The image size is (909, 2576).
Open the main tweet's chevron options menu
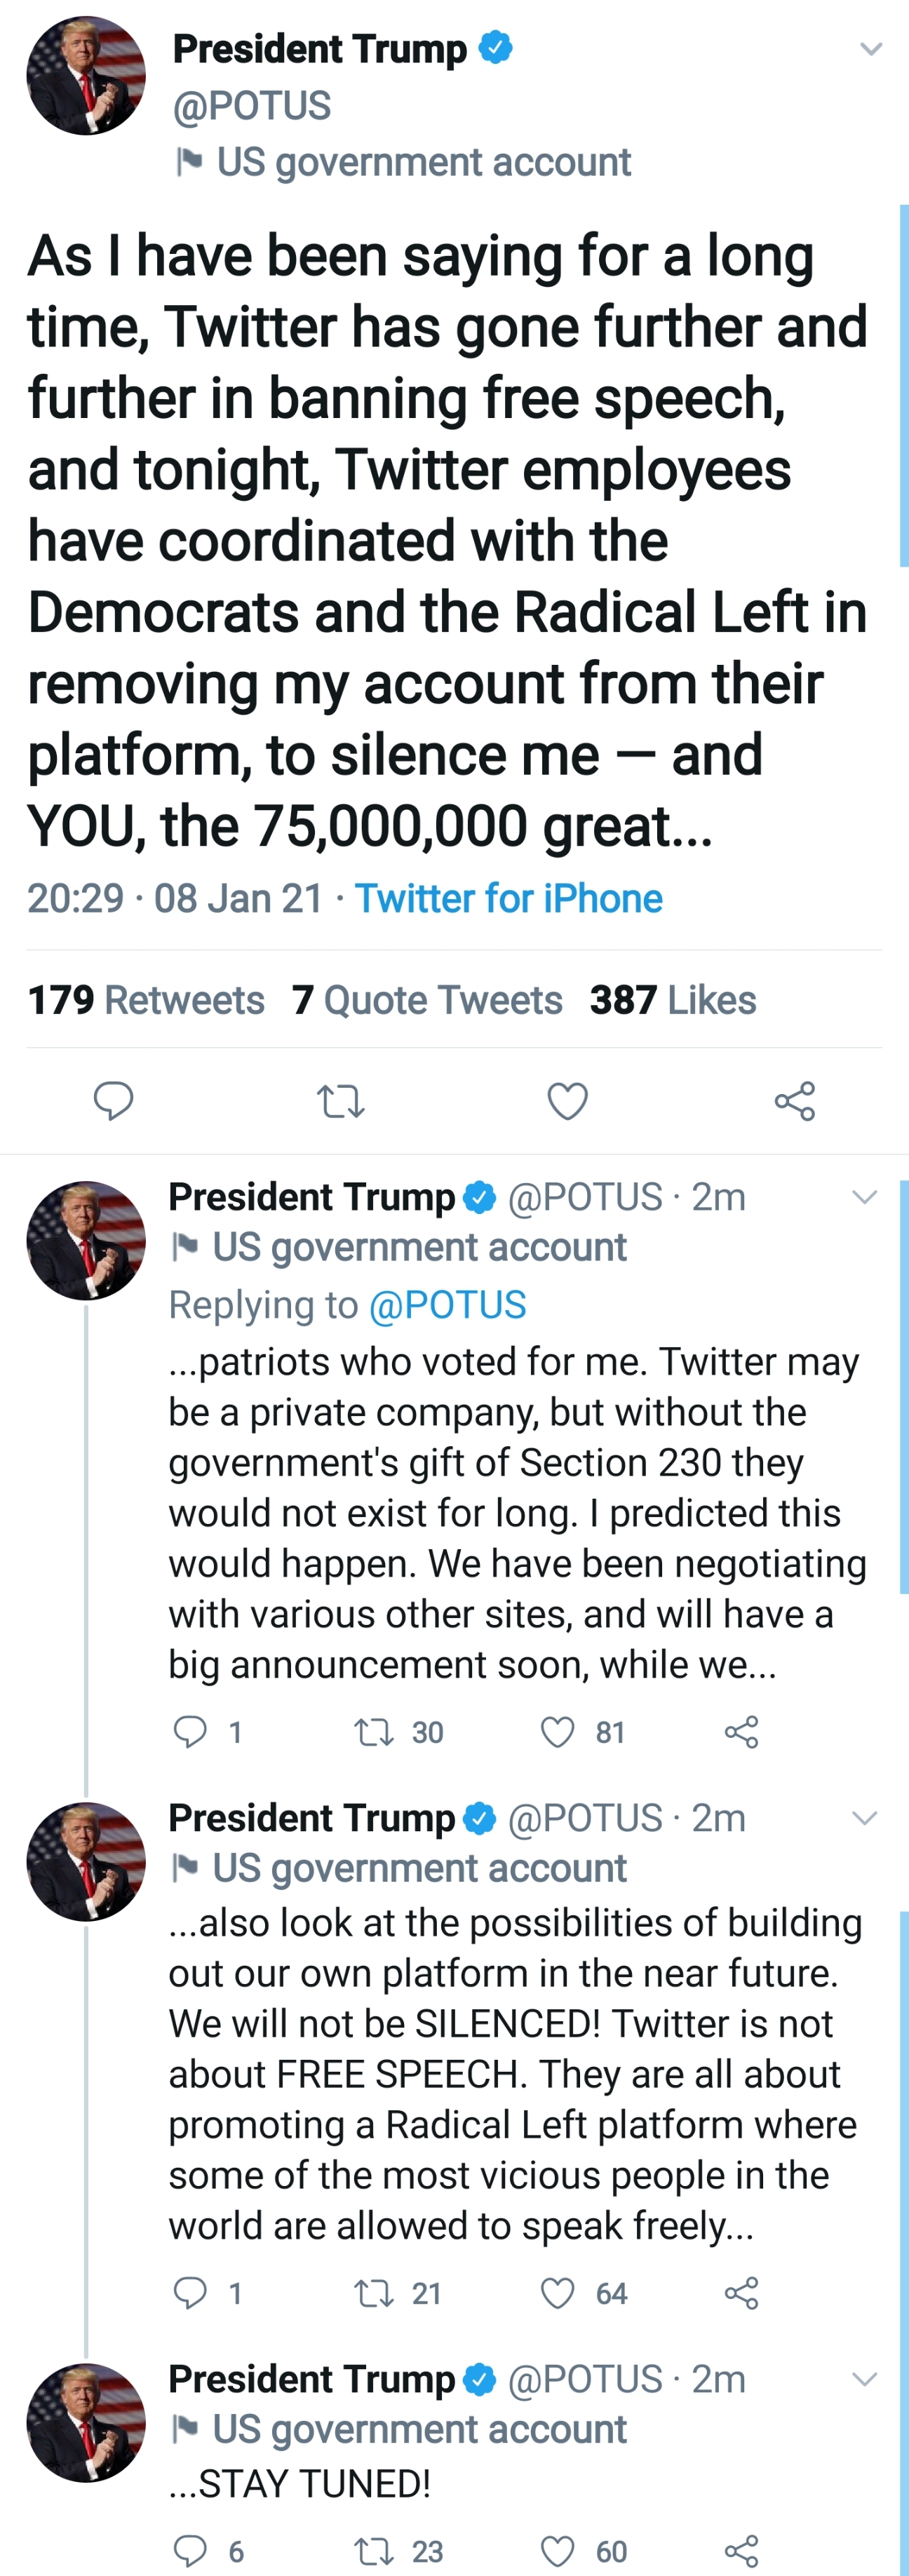(x=871, y=49)
